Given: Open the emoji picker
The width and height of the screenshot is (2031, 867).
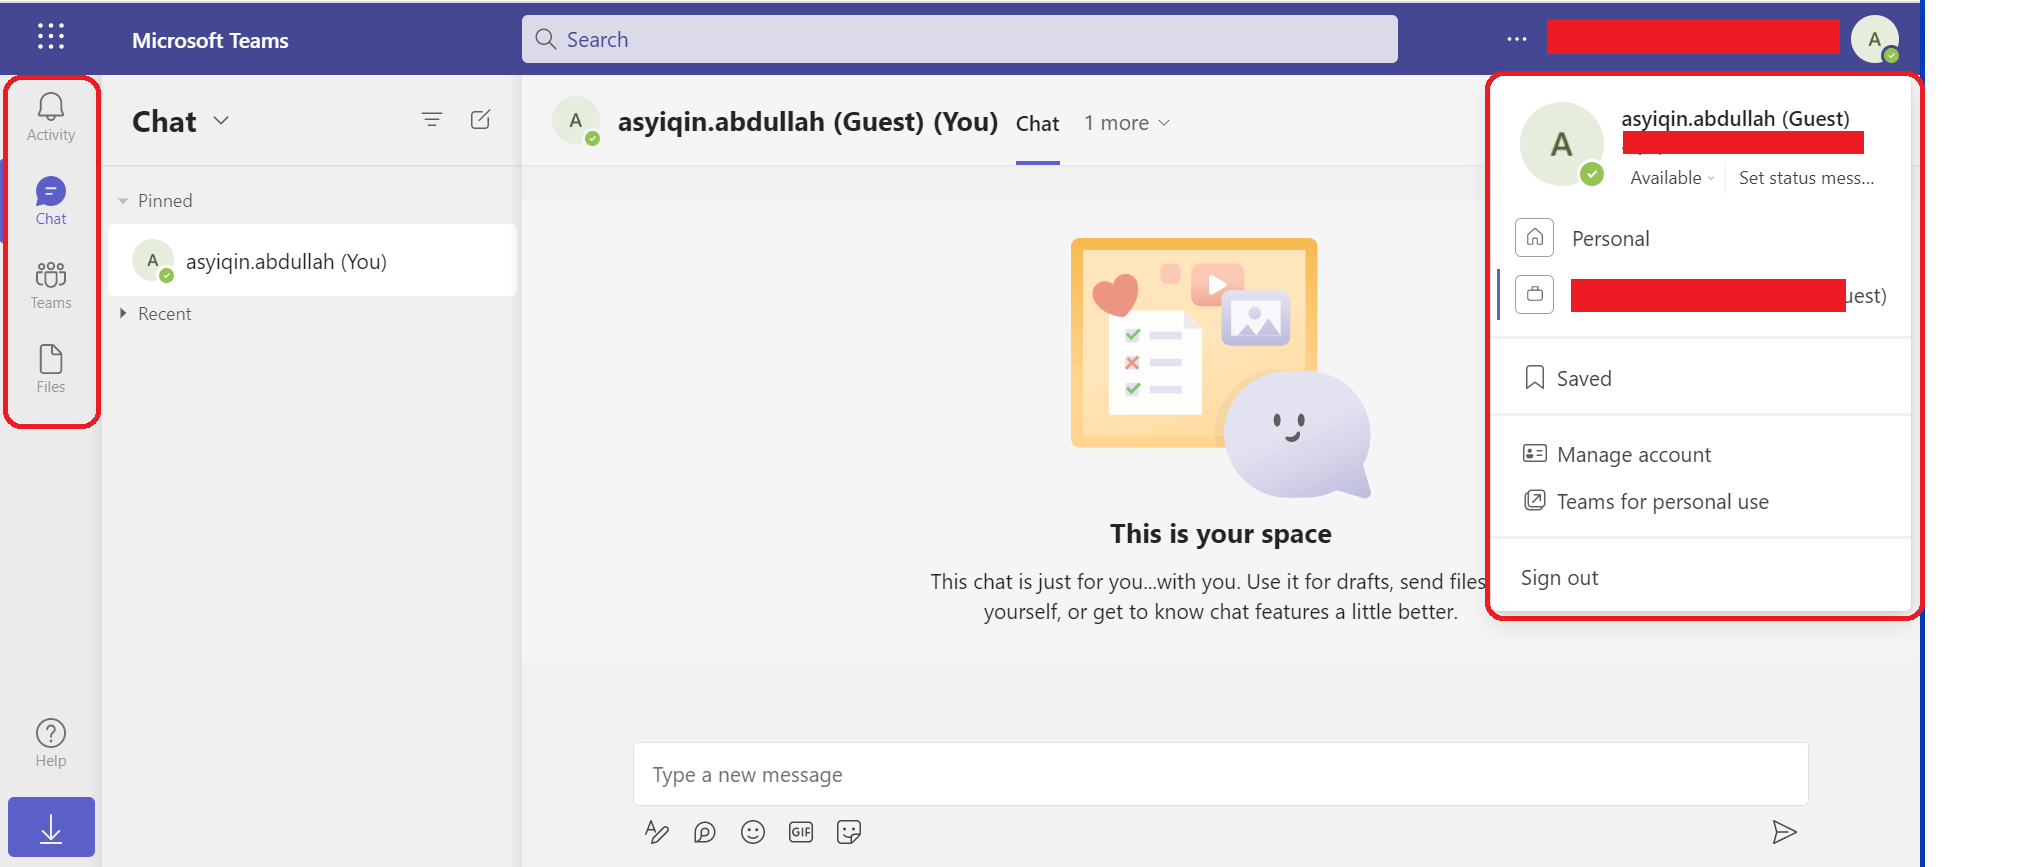Looking at the screenshot, I should (x=753, y=832).
